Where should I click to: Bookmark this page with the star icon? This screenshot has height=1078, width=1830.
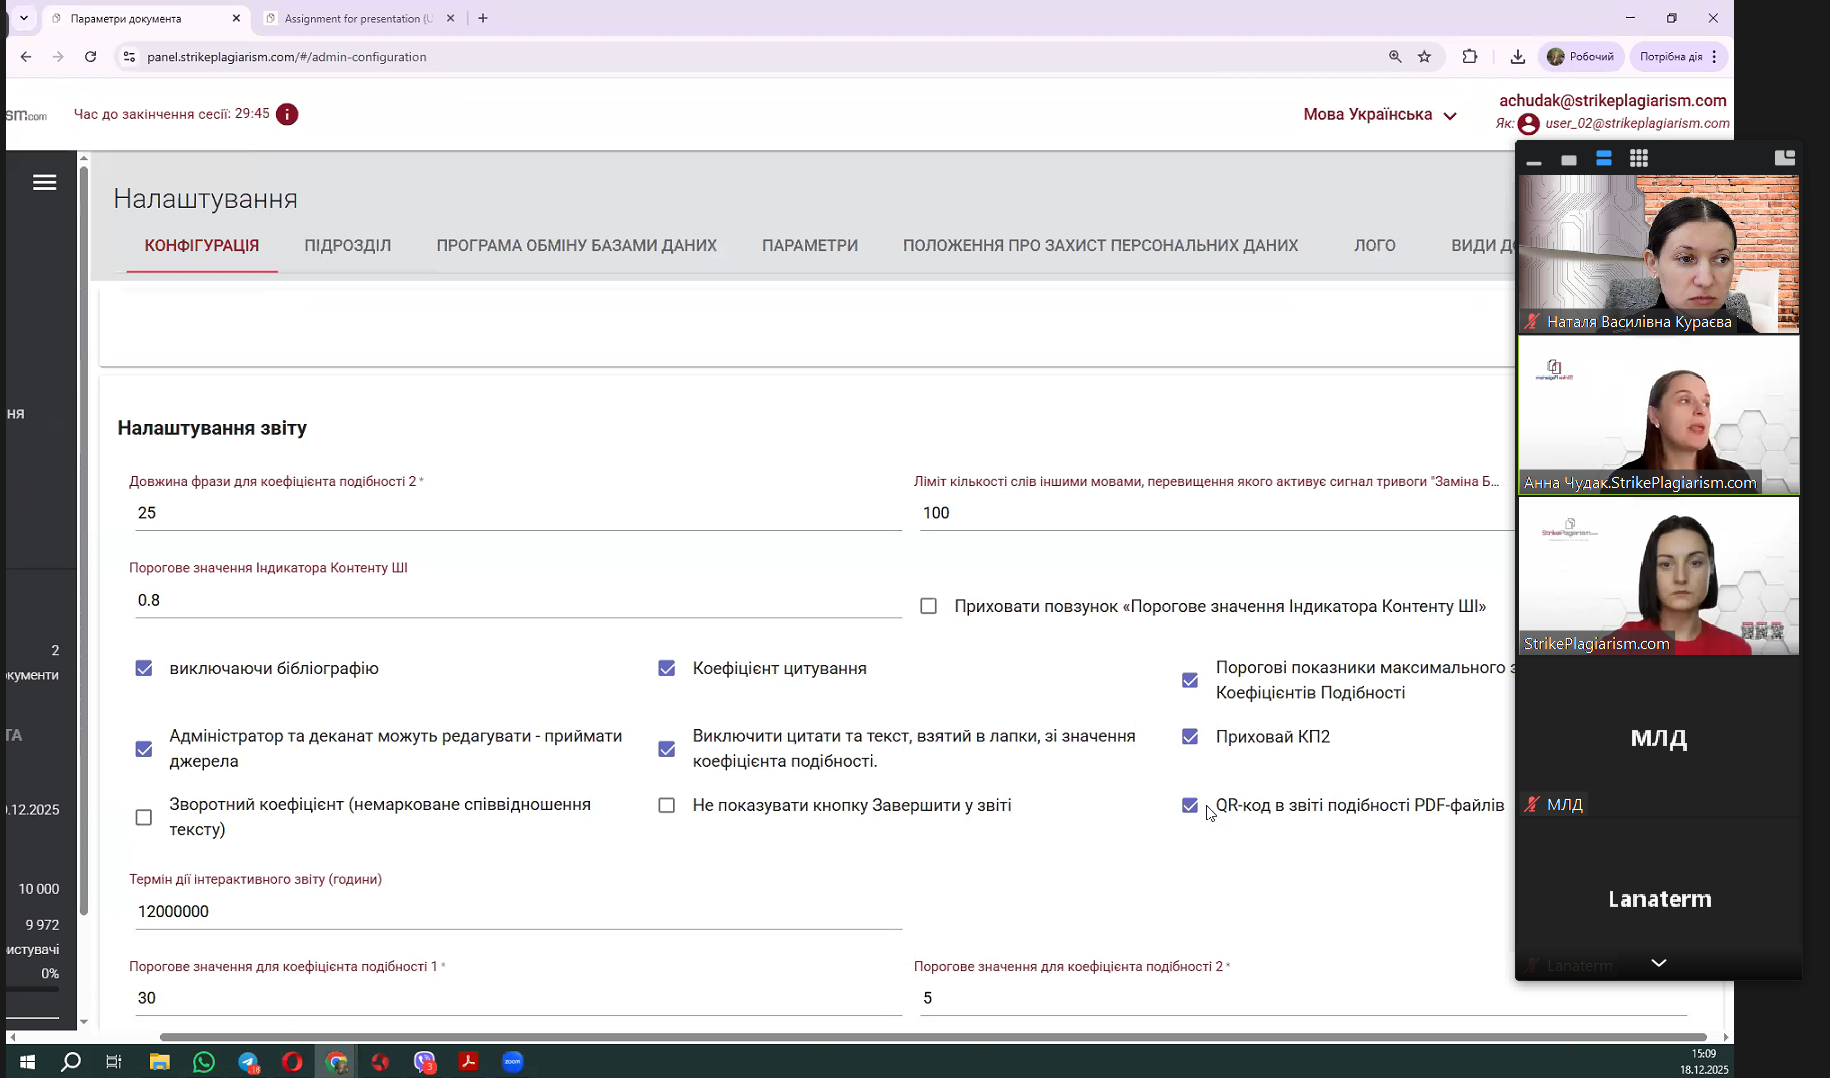tap(1424, 57)
